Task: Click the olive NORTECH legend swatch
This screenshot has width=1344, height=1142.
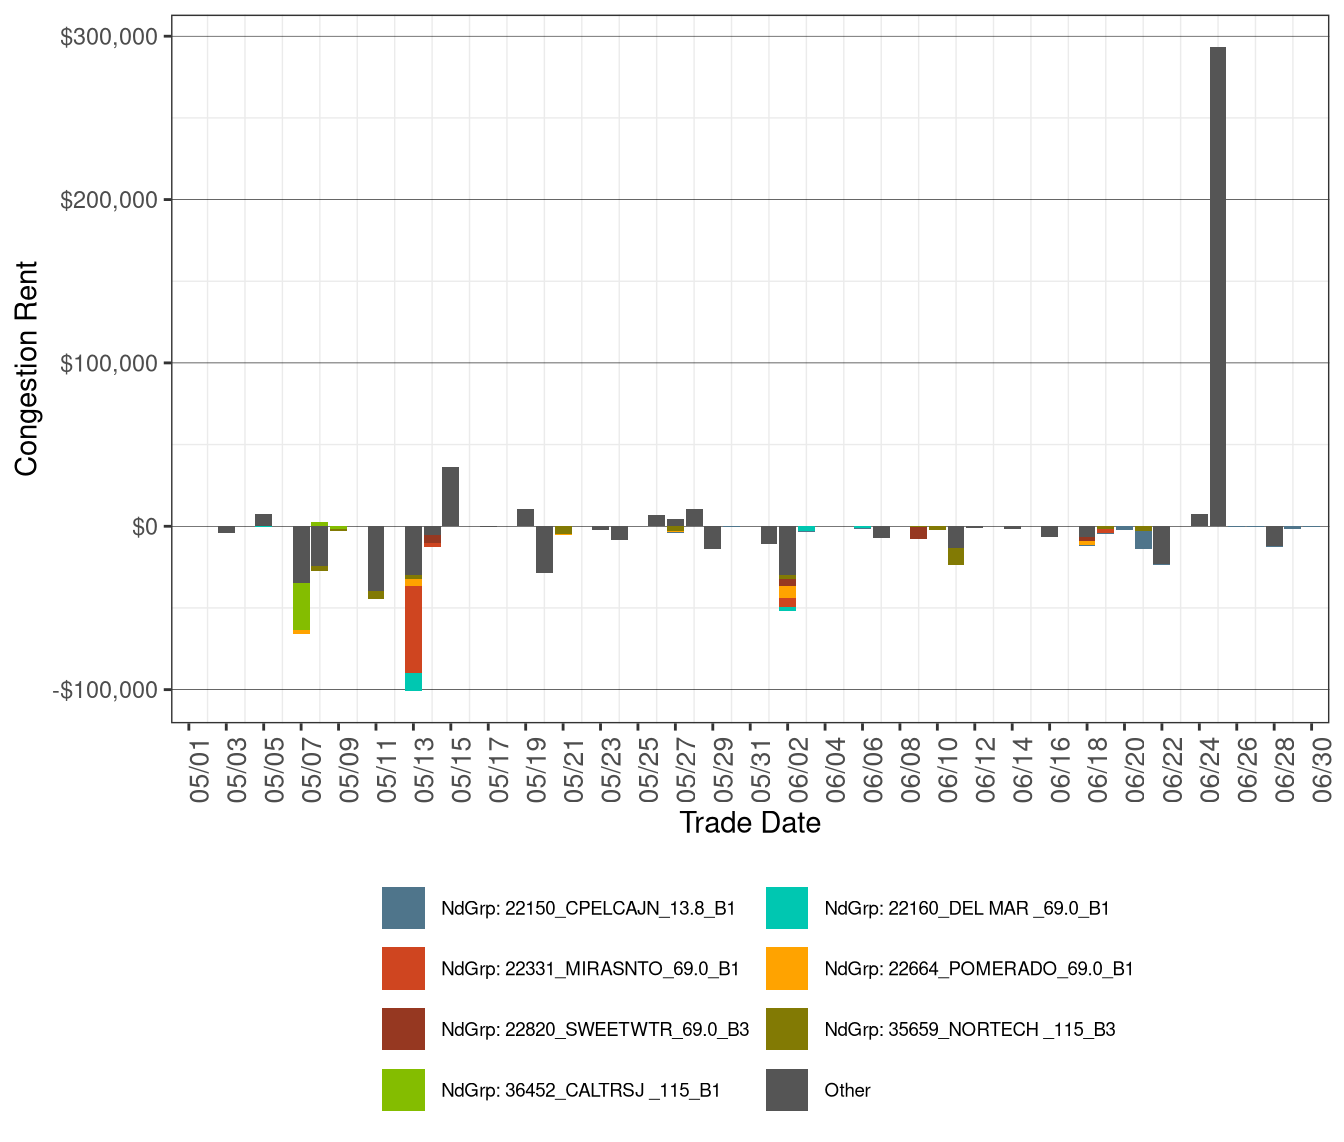Action: (787, 1029)
